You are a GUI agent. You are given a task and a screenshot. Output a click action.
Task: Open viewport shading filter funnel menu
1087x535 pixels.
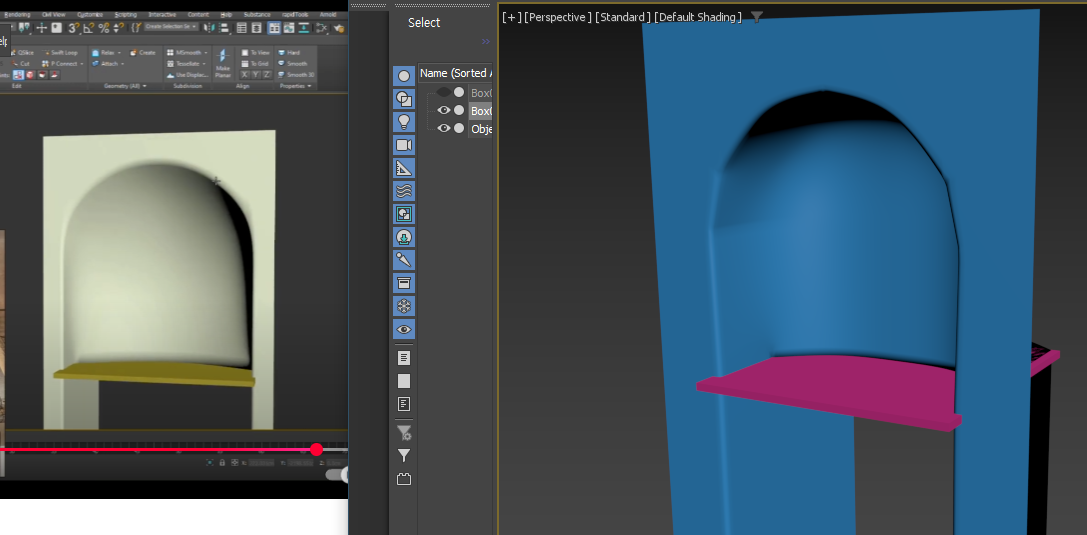pos(757,17)
